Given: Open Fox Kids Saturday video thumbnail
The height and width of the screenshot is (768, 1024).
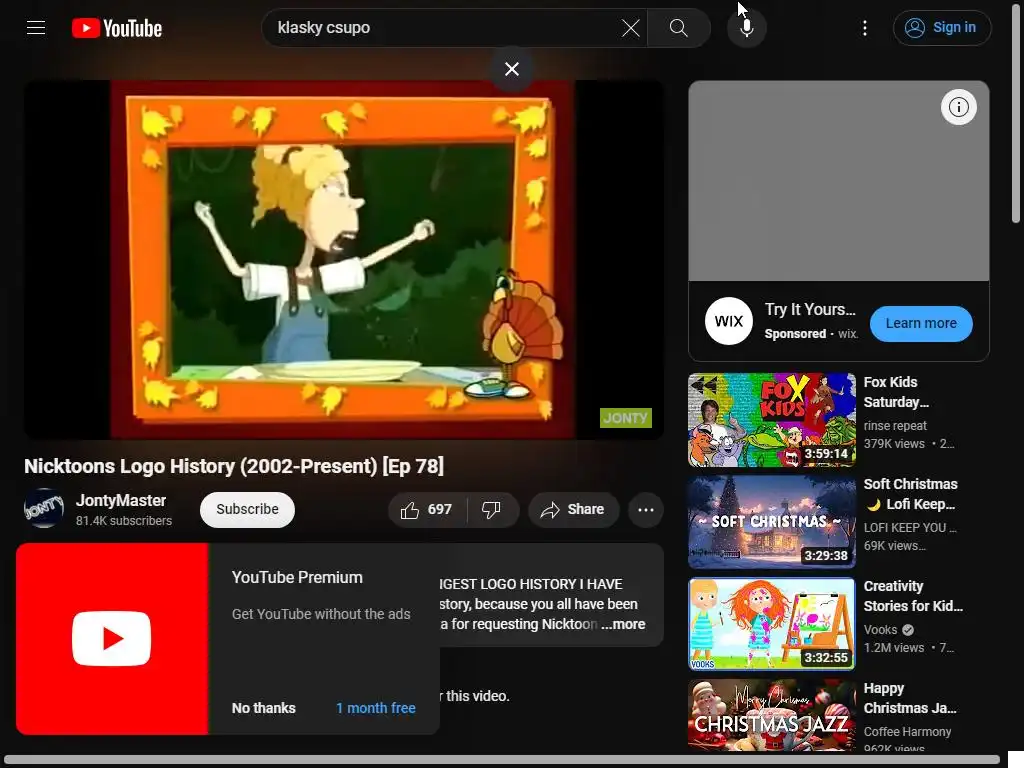Looking at the screenshot, I should (x=771, y=420).
